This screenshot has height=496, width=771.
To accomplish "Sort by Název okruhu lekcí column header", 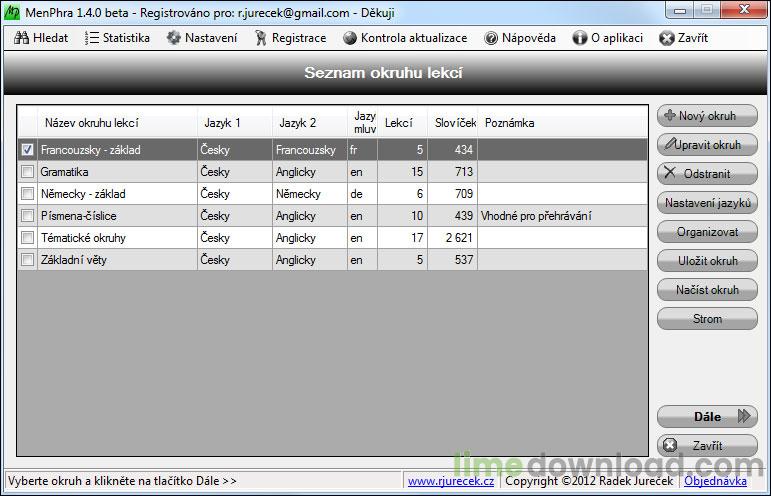I will (117, 122).
